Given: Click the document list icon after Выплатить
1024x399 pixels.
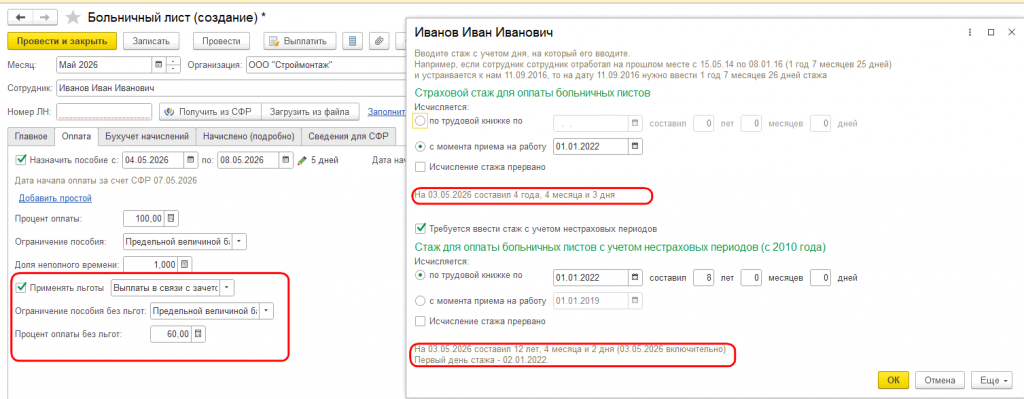Looking at the screenshot, I should click(353, 40).
